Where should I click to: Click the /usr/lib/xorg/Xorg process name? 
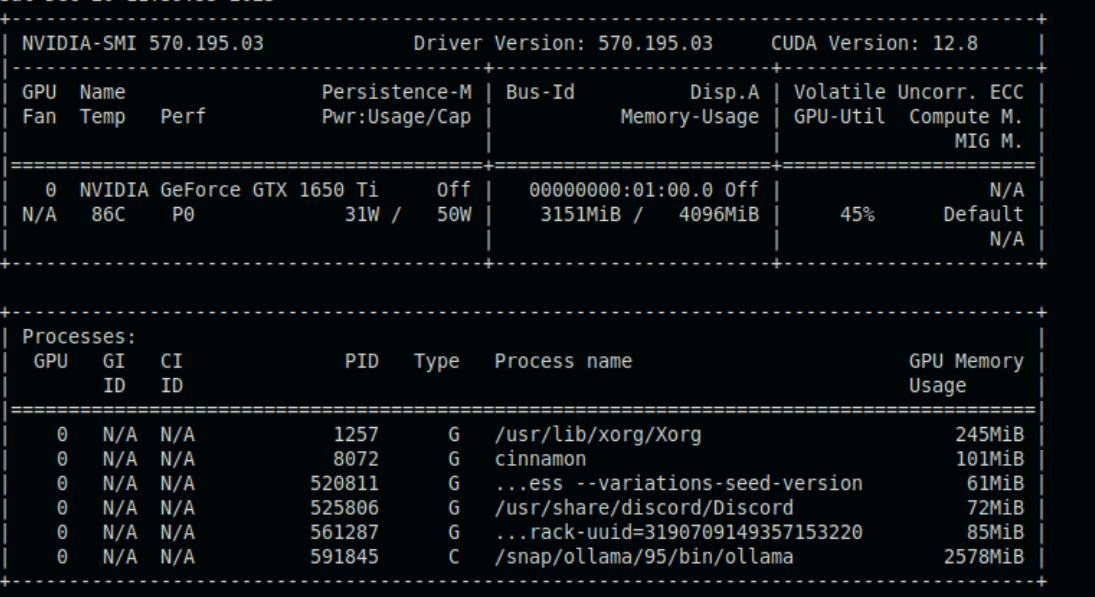pos(597,435)
